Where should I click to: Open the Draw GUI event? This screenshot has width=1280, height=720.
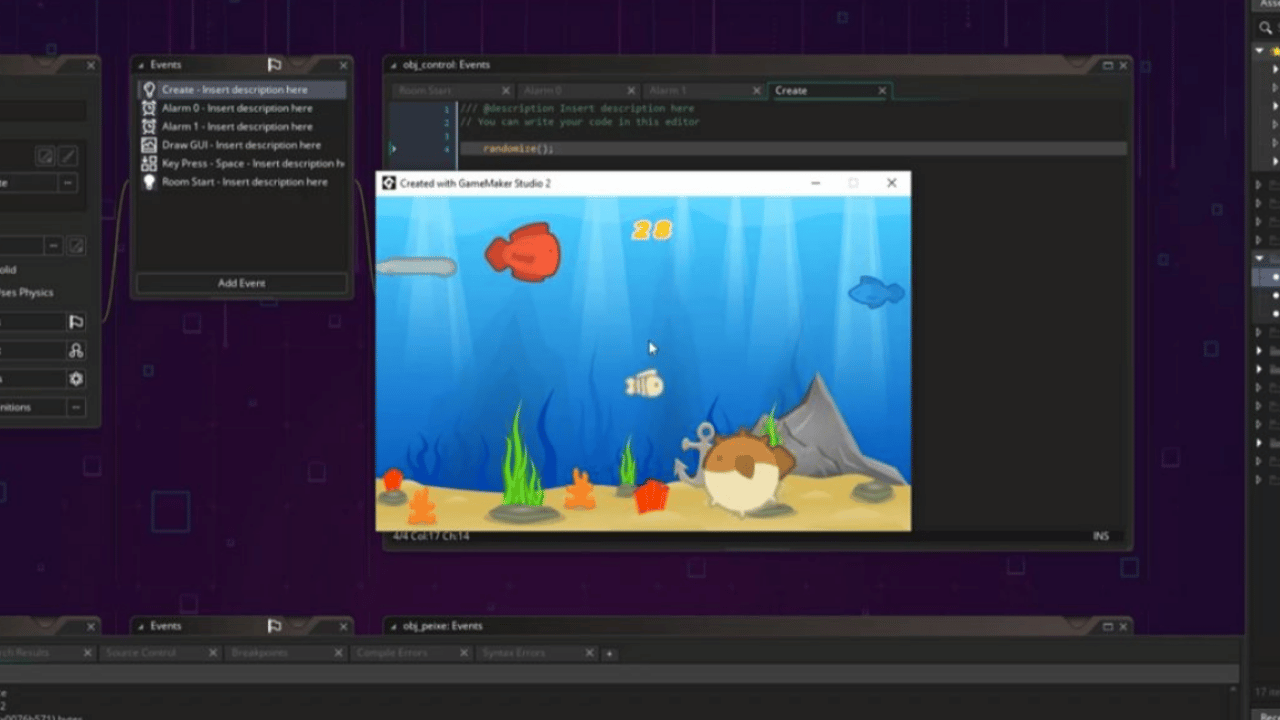(241, 145)
